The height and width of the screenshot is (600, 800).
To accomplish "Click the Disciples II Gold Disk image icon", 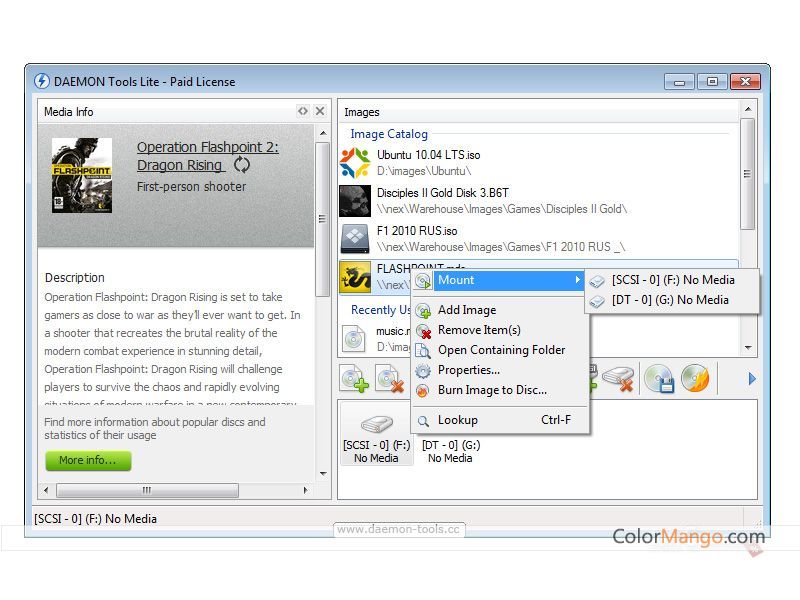I will click(x=355, y=200).
